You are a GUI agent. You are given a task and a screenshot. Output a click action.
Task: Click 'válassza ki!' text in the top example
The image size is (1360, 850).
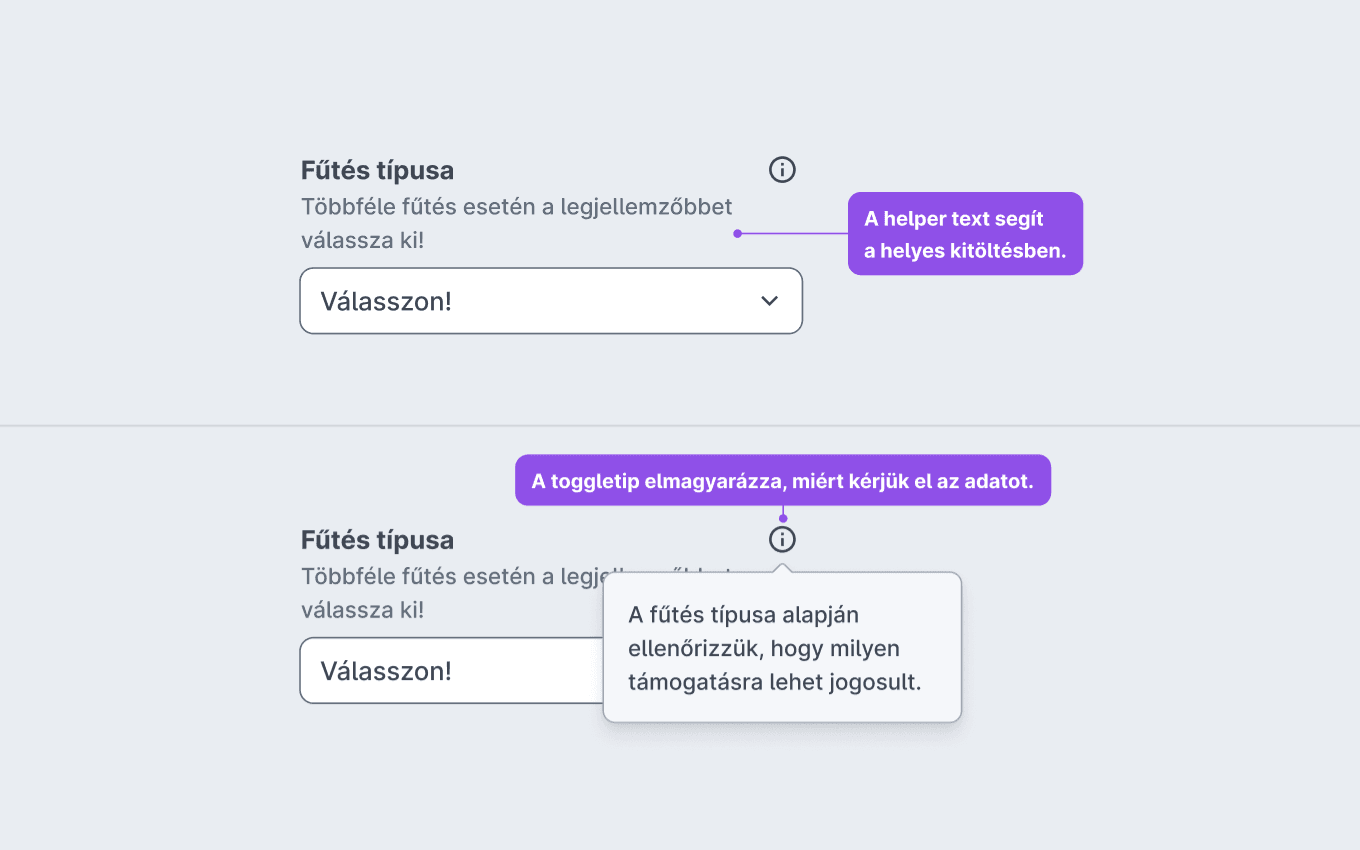(362, 241)
